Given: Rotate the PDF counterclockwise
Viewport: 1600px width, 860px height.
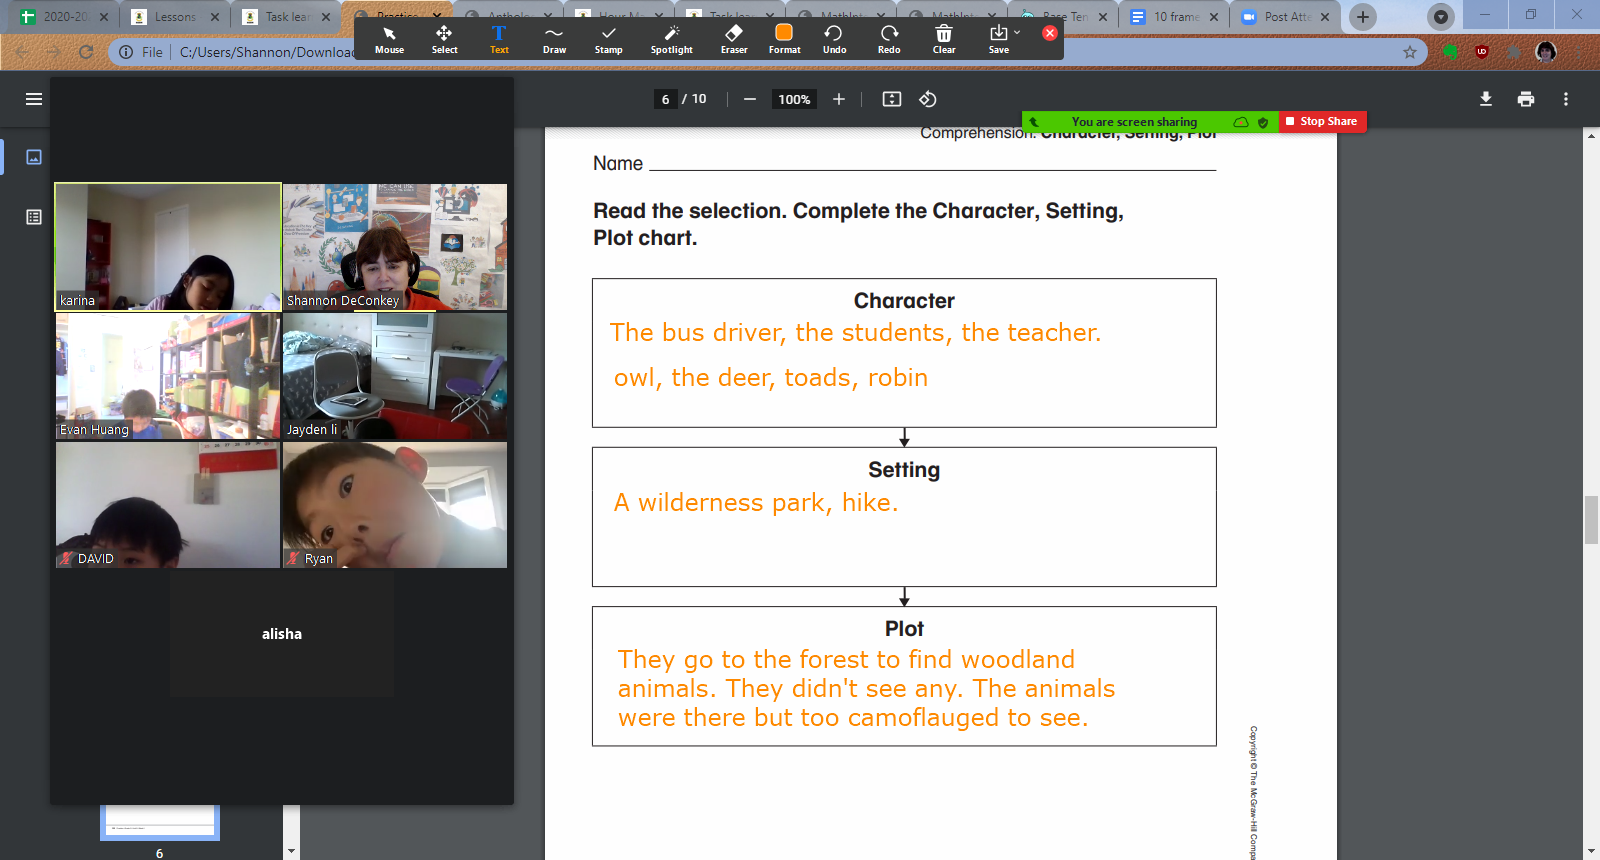Looking at the screenshot, I should [x=928, y=99].
